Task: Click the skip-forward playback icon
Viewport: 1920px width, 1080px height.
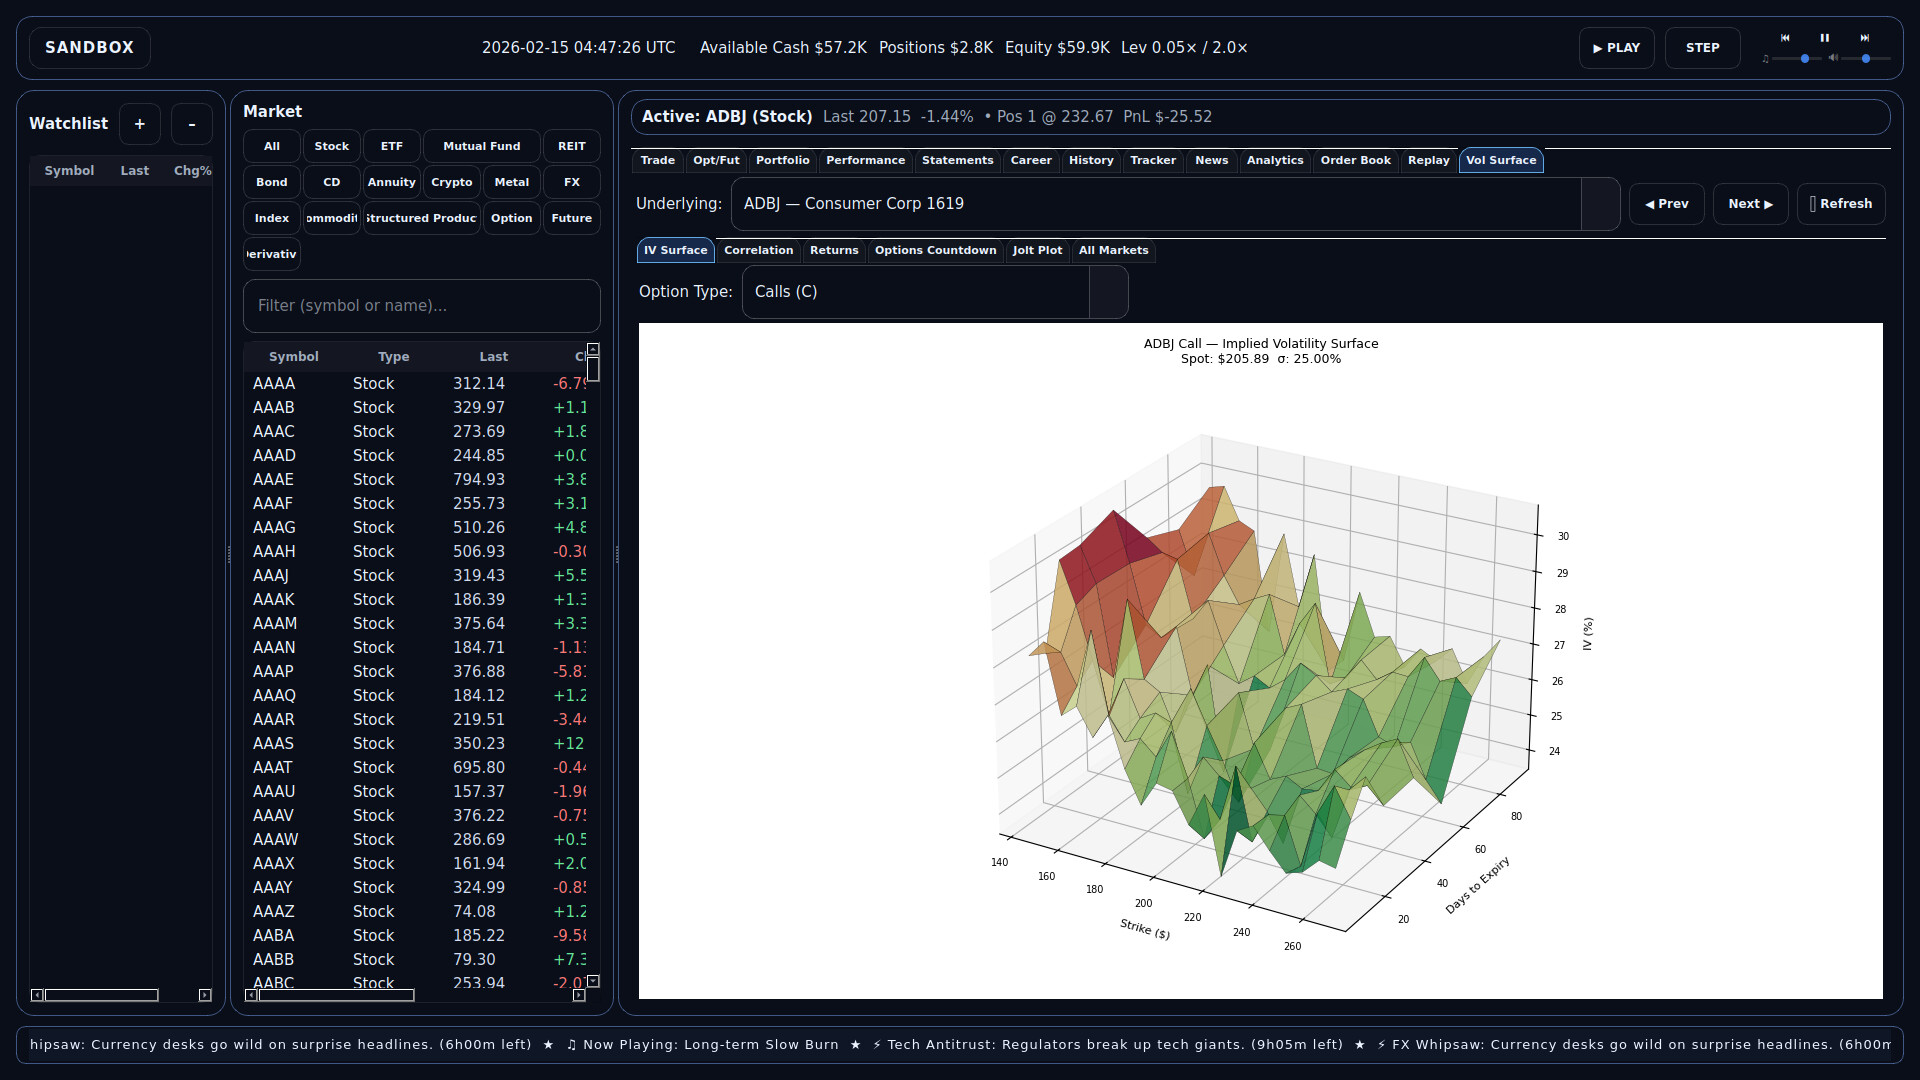Action: tap(1866, 38)
